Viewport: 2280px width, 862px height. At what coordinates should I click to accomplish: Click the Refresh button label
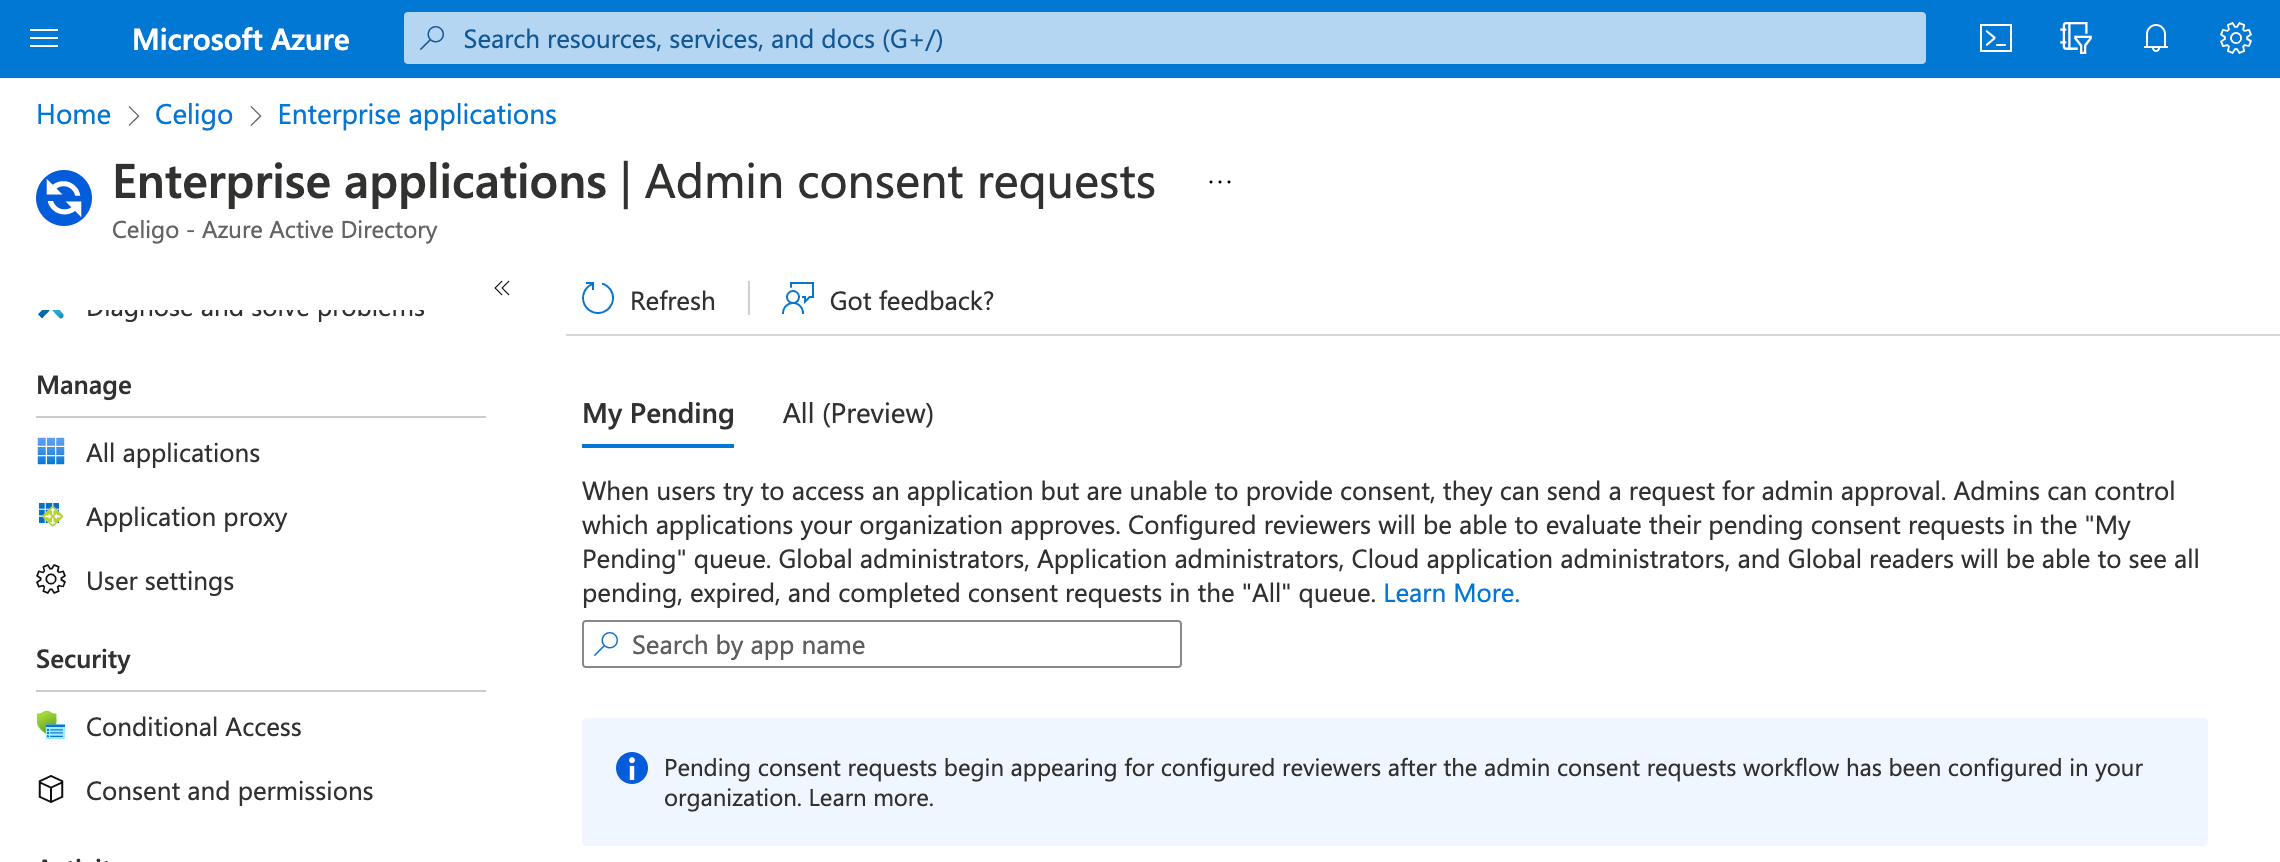(x=672, y=300)
